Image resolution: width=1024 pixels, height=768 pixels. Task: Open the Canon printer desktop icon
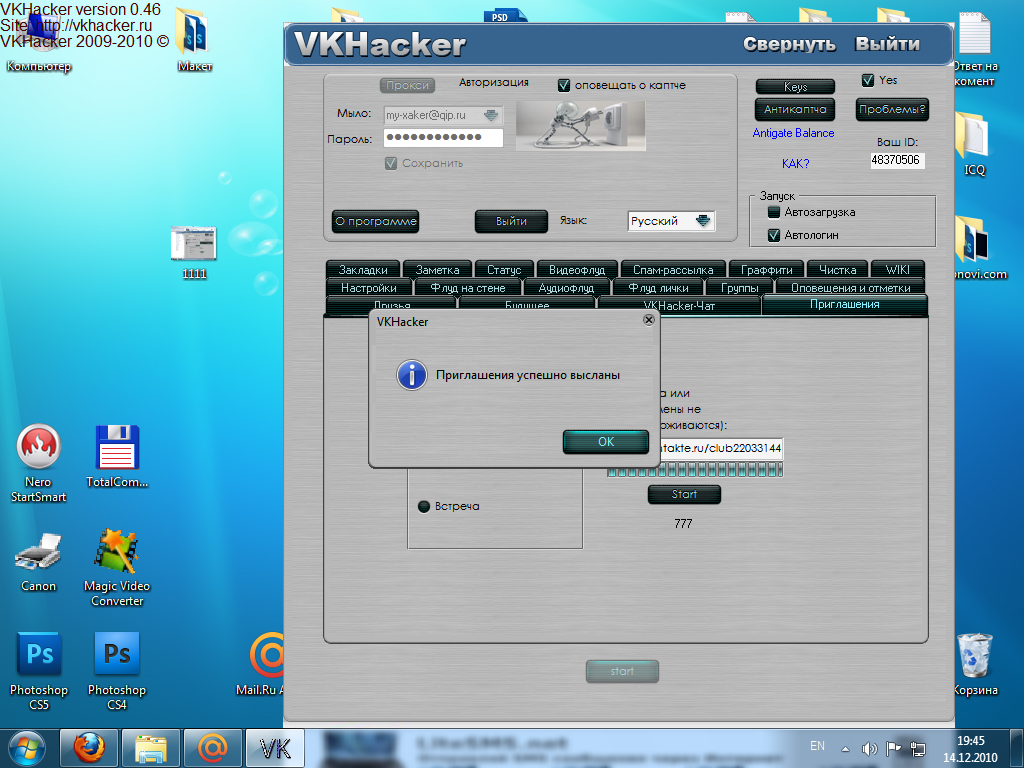[x=39, y=562]
